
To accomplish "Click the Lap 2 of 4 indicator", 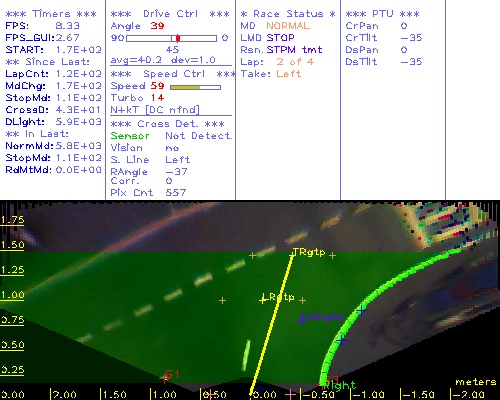I will tap(295, 62).
